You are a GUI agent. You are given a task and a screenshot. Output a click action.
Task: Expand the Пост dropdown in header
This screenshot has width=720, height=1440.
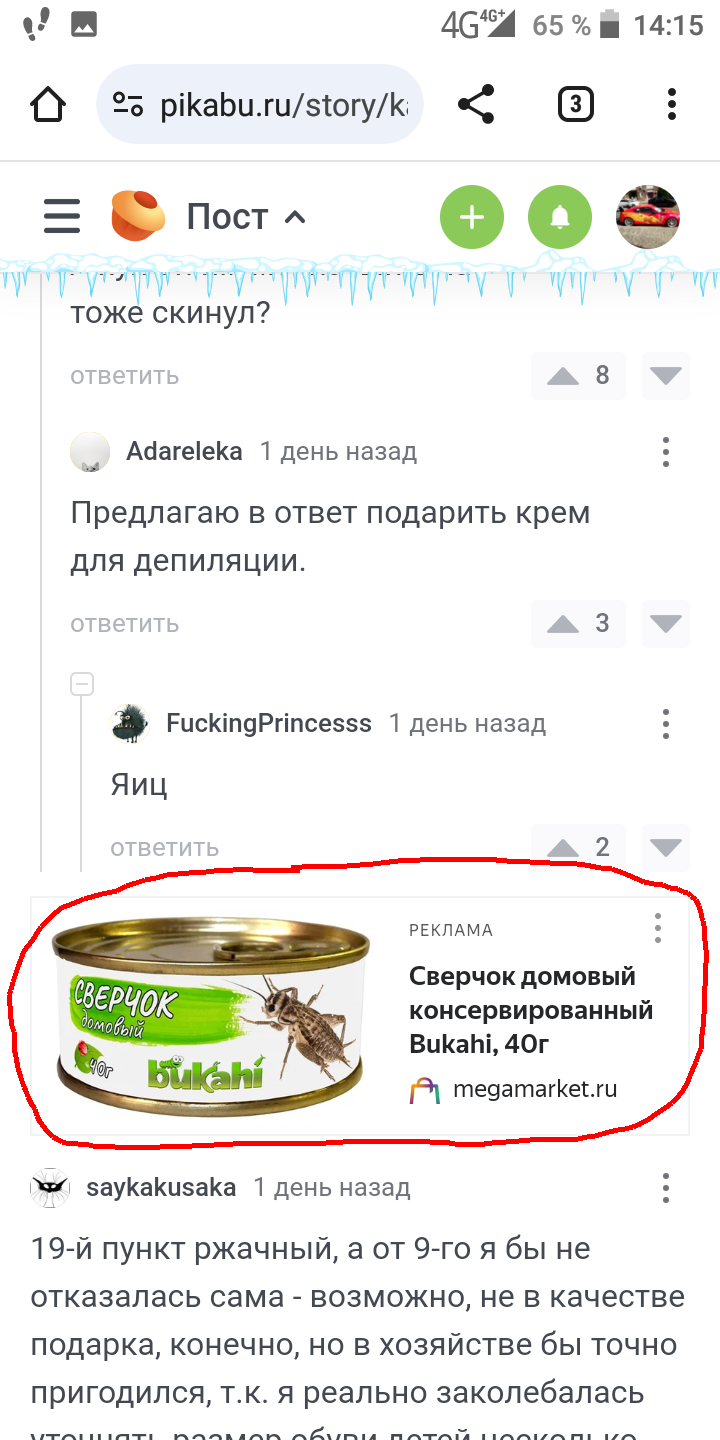[246, 217]
